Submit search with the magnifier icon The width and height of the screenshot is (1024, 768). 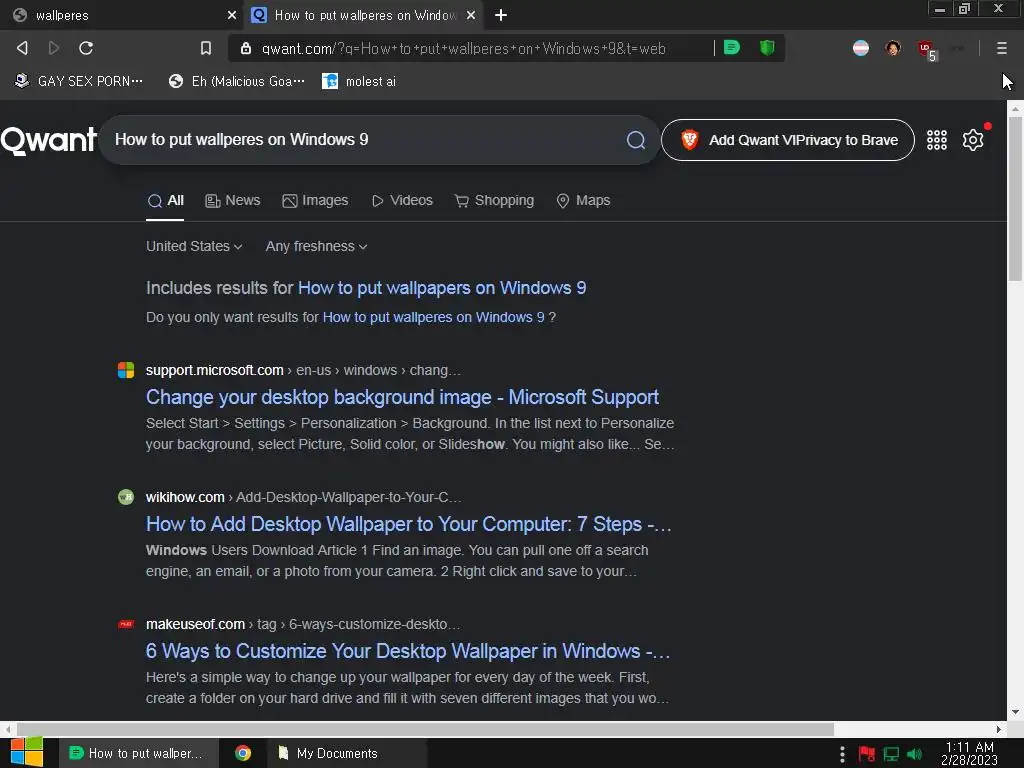coord(635,140)
